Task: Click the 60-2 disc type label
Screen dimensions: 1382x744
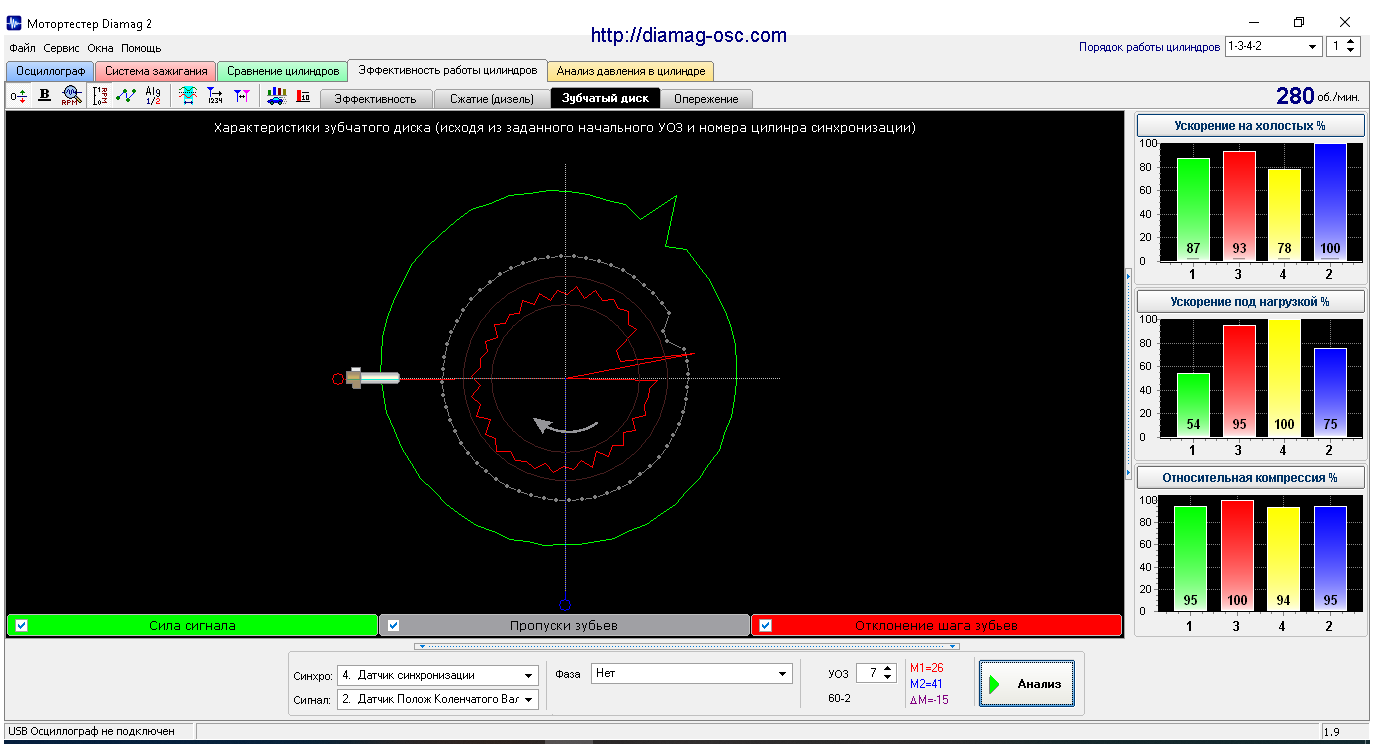Action: [840, 698]
